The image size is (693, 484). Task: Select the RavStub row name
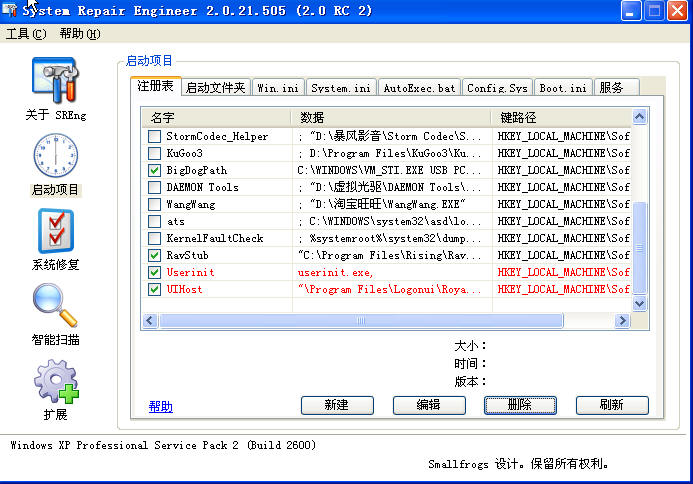point(187,255)
